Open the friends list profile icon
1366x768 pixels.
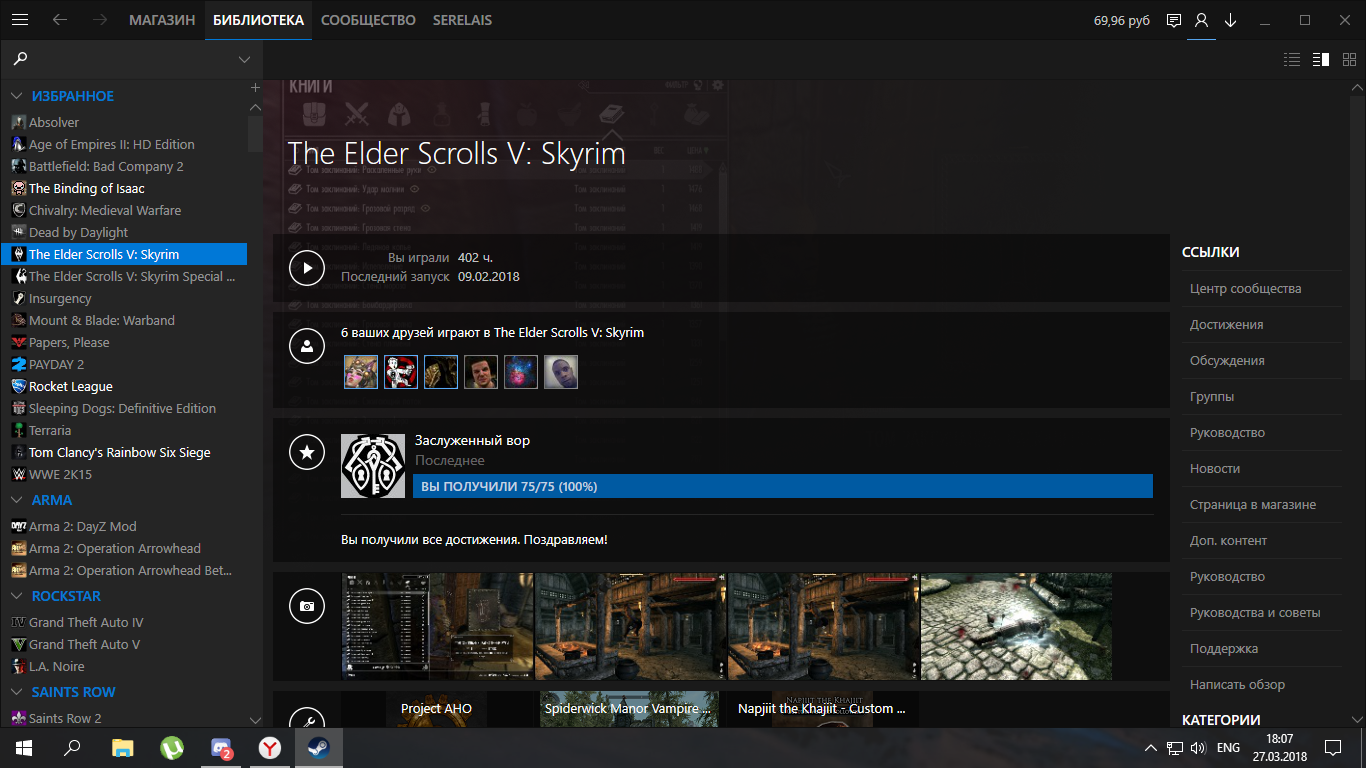pyautogui.click(x=1202, y=21)
